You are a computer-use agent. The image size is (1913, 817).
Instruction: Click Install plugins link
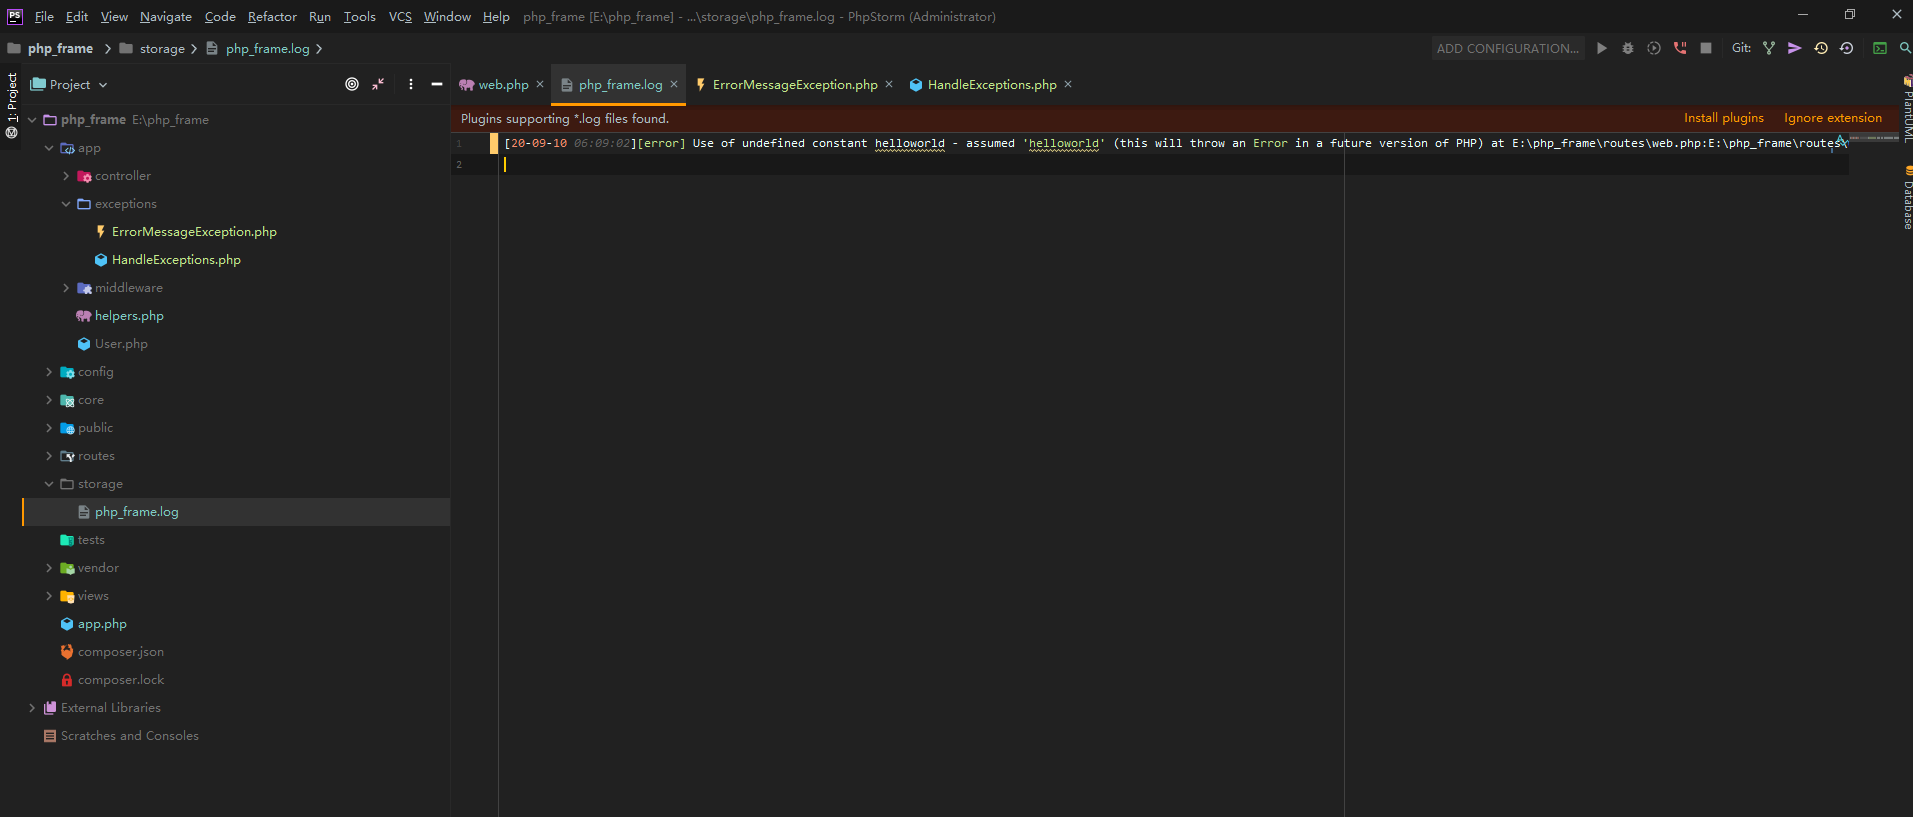(x=1723, y=118)
